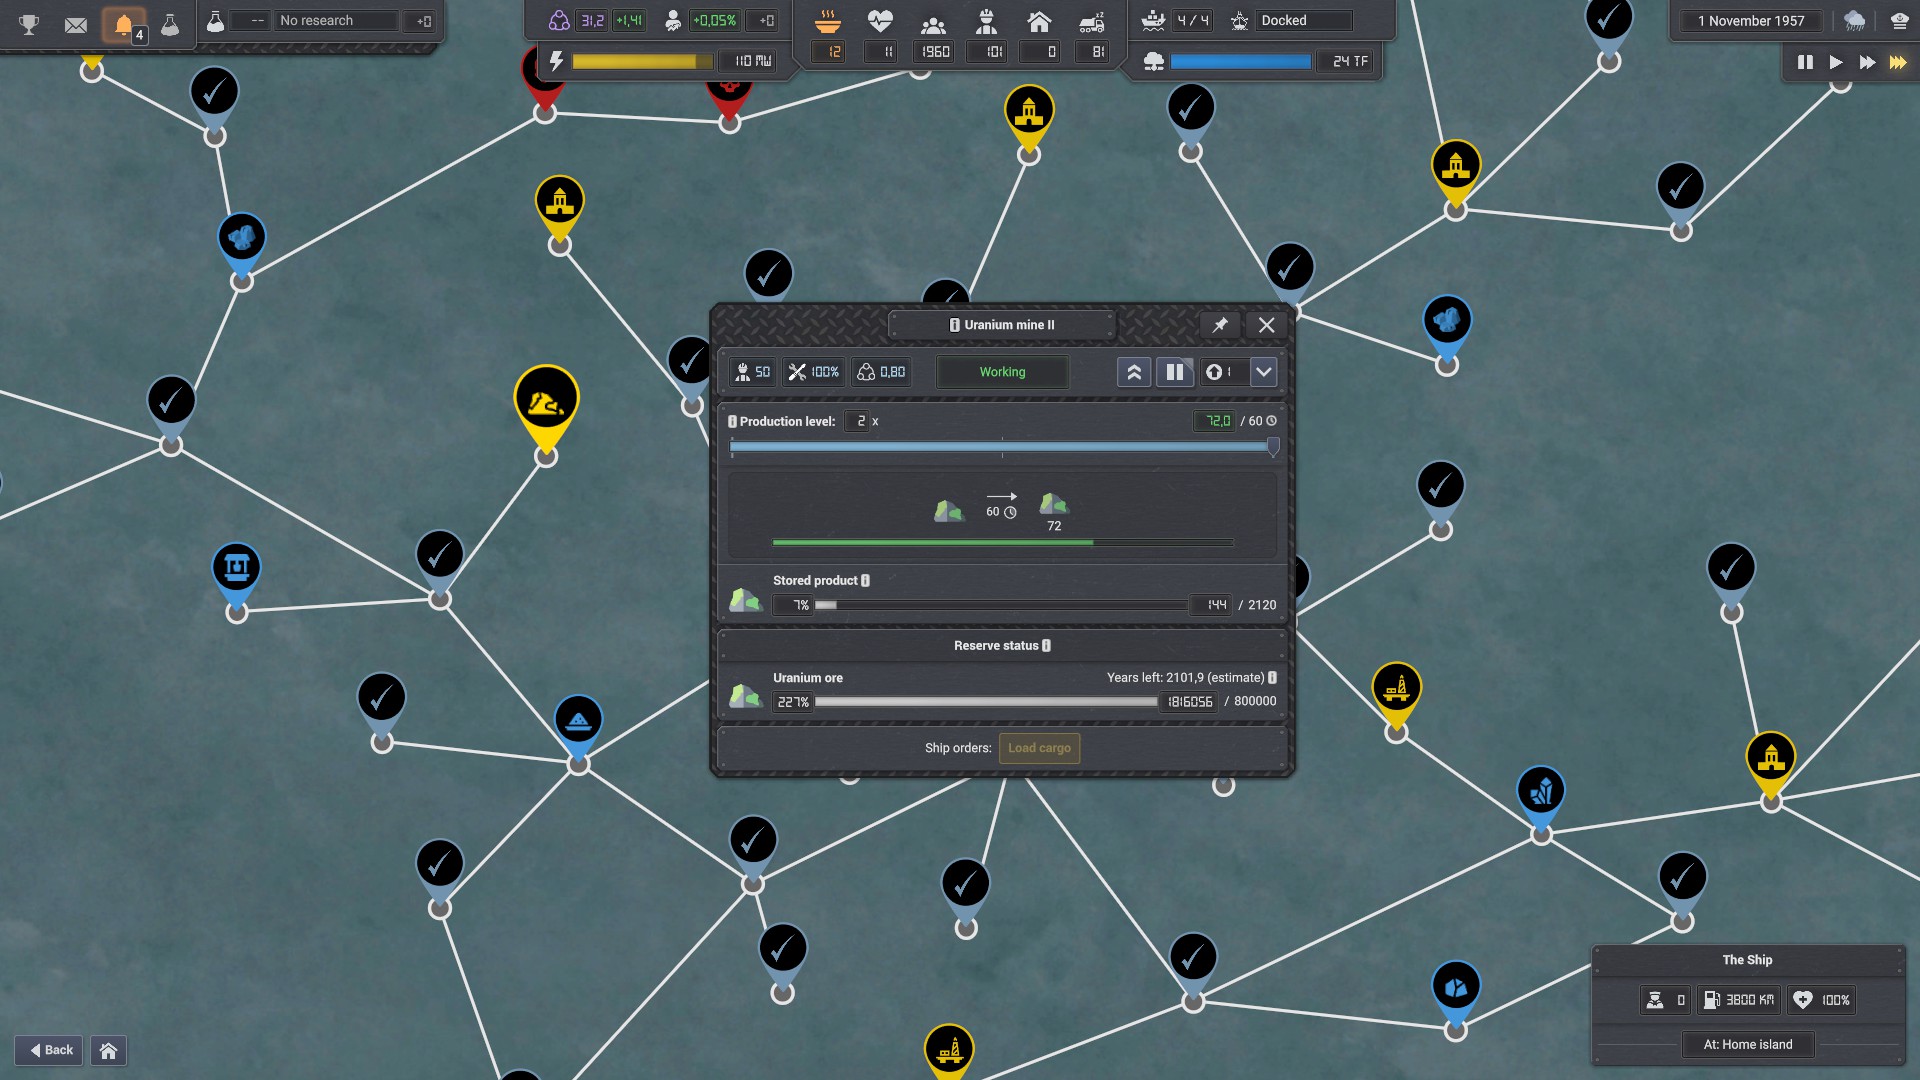Click the computing cloud icon
The image size is (1920, 1080).
click(x=1153, y=61)
